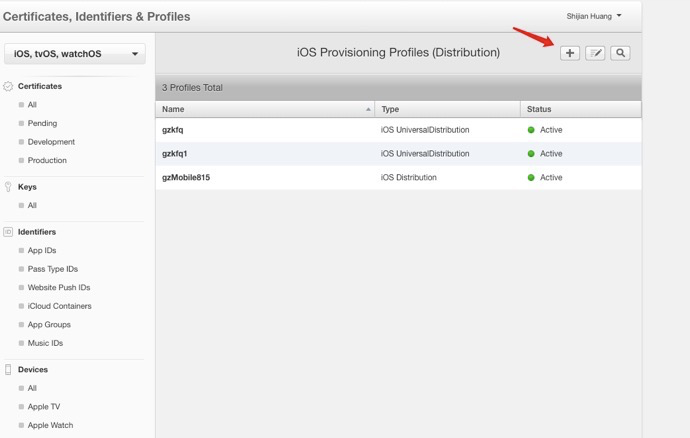Click the Certificates section icon
The width and height of the screenshot is (690, 438).
coord(9,87)
